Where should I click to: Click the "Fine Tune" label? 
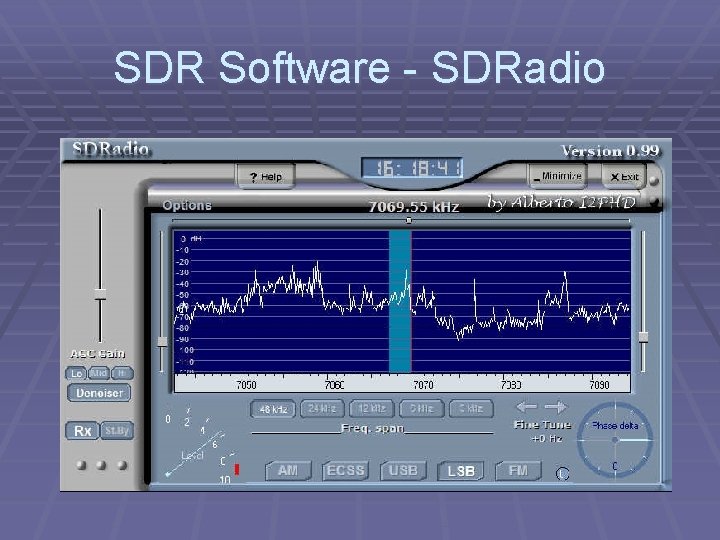click(x=542, y=425)
